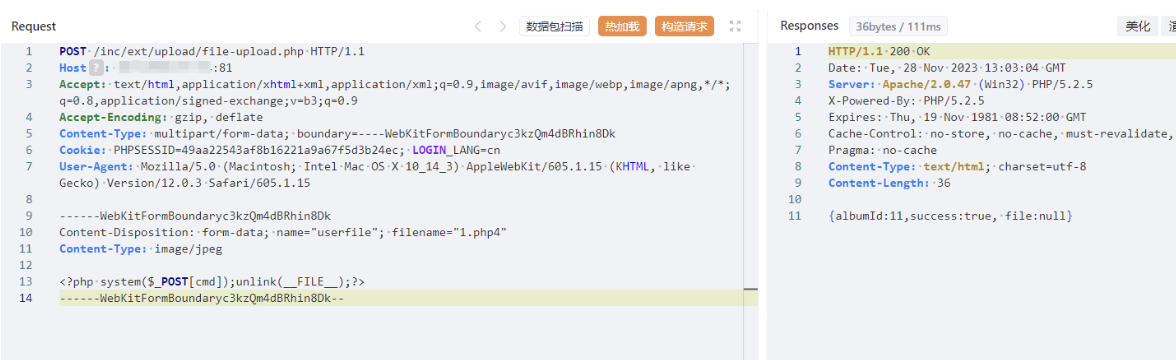Click the Accept-Encoding: gzip, deflate line
Image resolution: width=1176 pixels, height=360 pixels.
(161, 118)
